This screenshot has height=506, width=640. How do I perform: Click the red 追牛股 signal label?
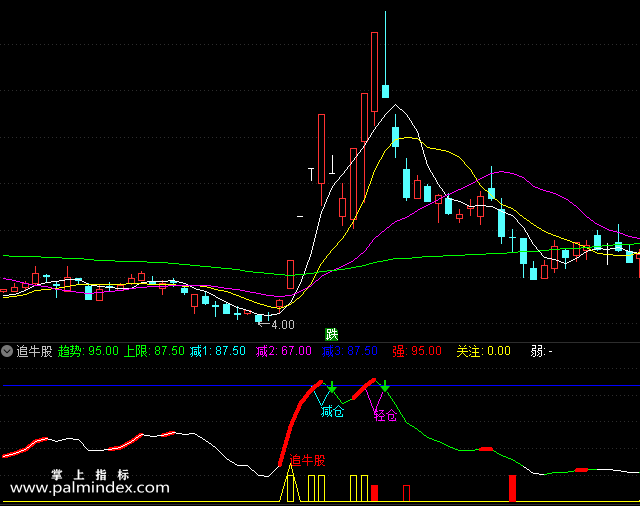click(x=307, y=460)
